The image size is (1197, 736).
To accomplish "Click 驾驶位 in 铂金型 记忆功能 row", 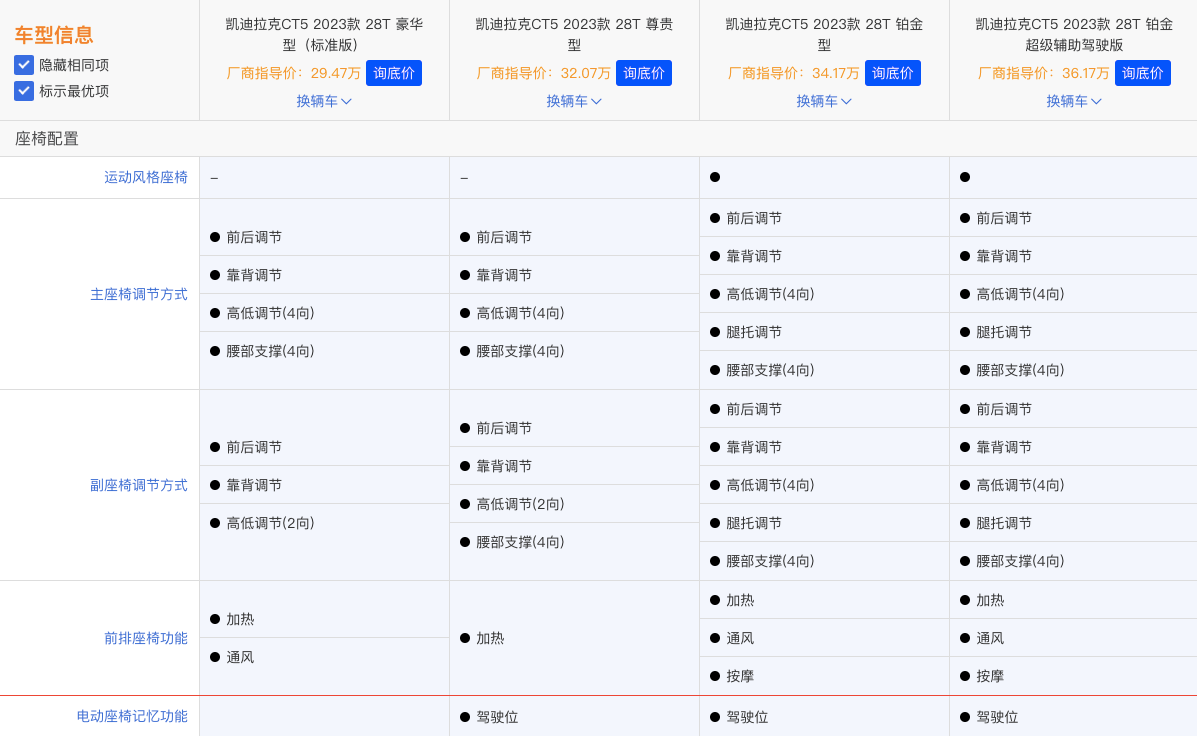I will click(747, 717).
